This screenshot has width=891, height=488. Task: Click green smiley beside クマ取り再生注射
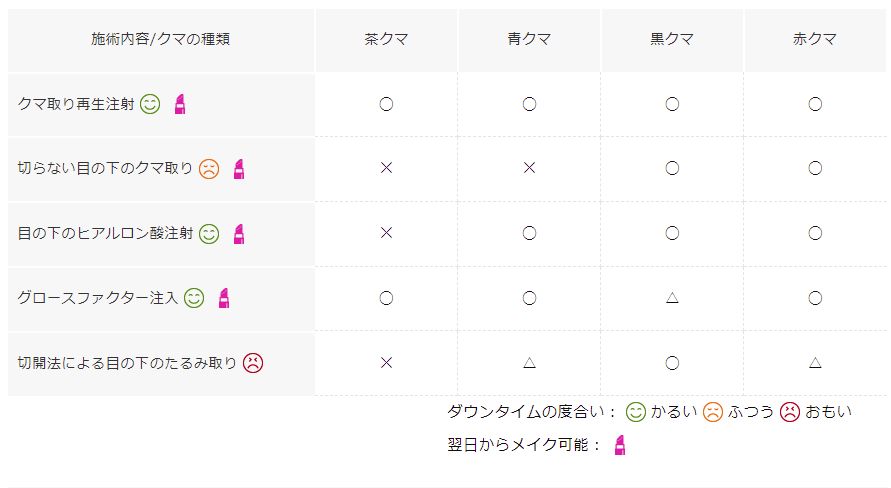click(150, 104)
